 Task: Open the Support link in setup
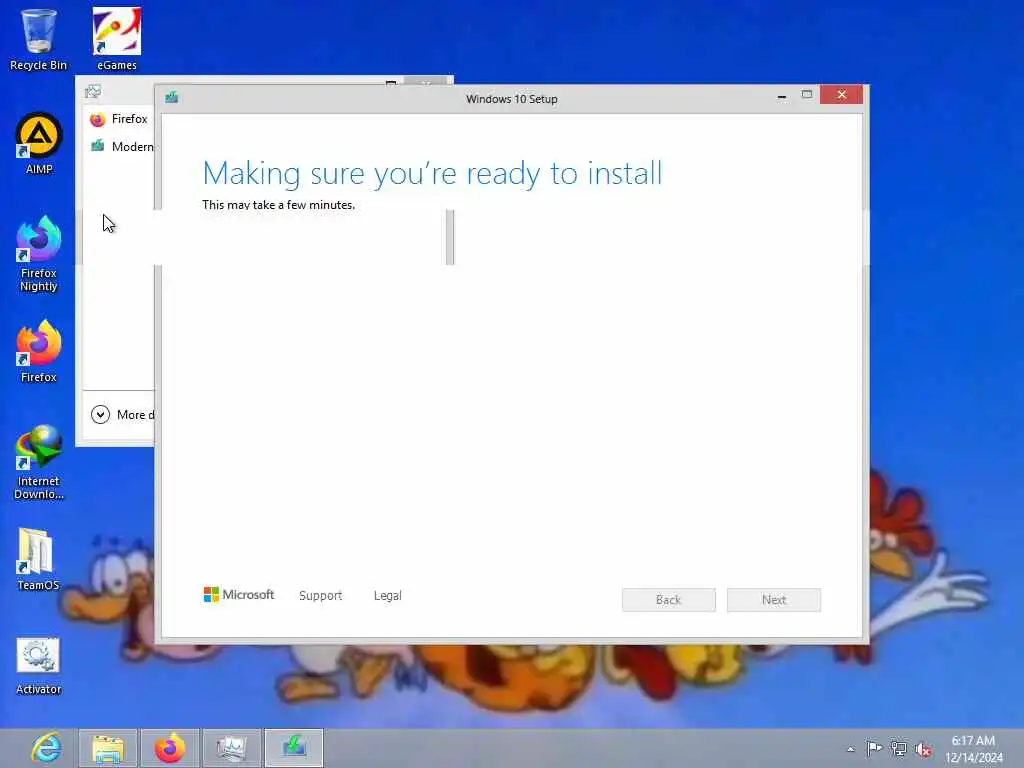(320, 595)
